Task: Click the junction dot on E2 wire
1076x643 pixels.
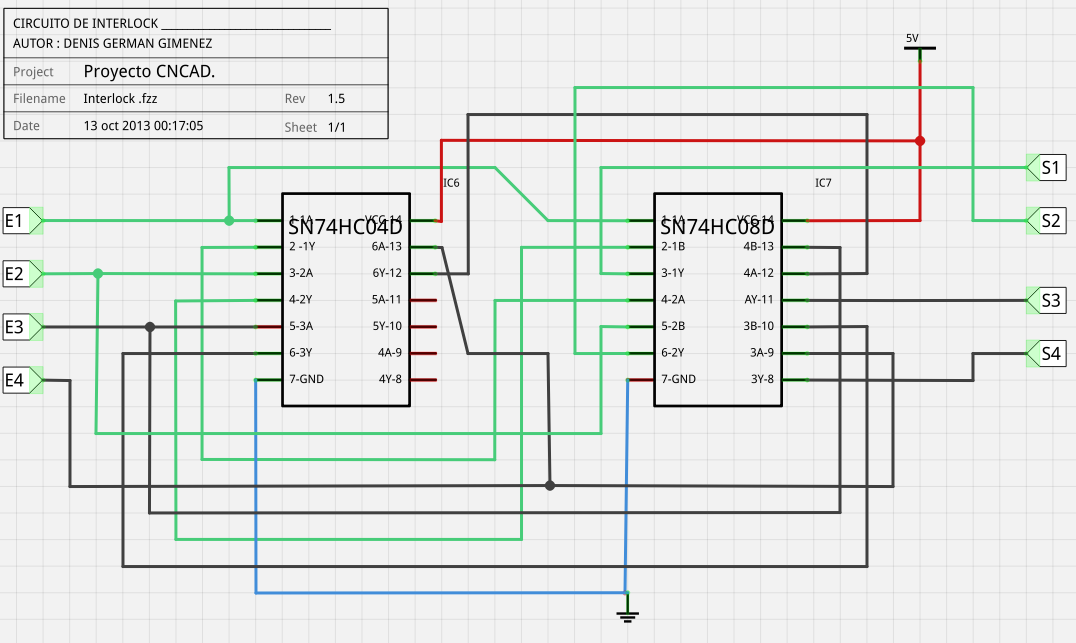Action: point(98,274)
